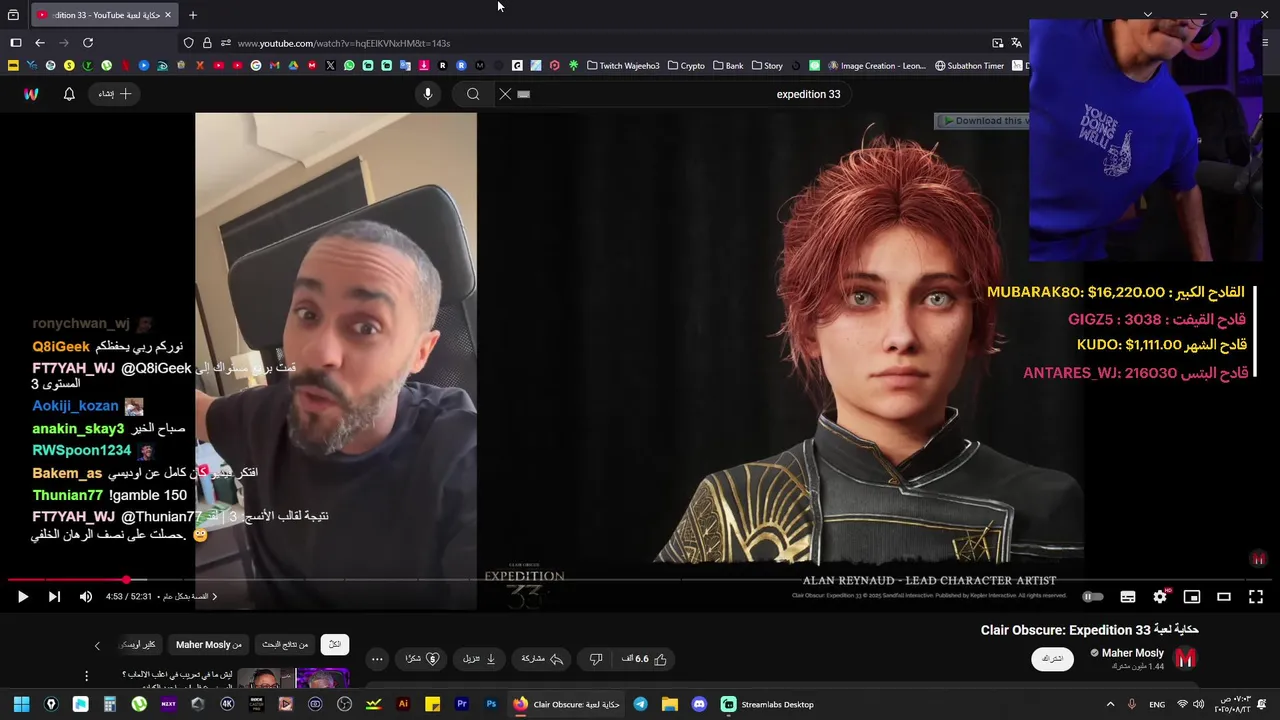
Task: Click the Create (إنشاء) button
Action: (x=115, y=94)
